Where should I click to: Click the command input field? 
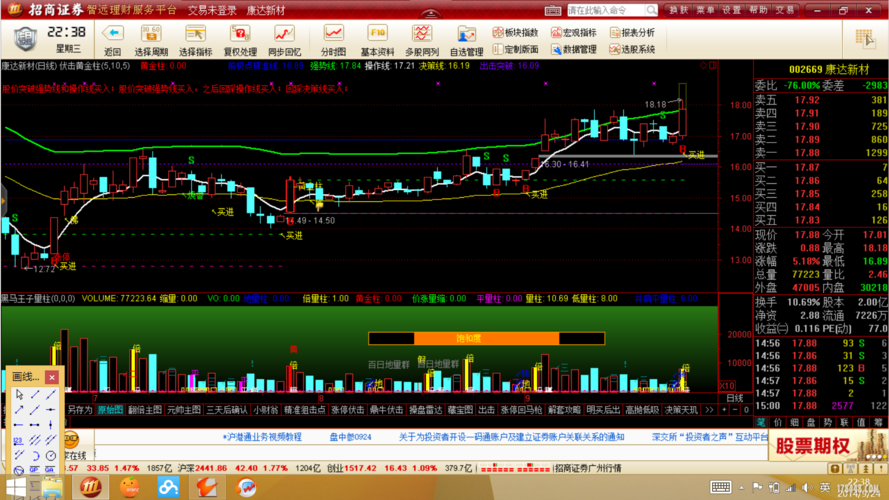point(606,10)
